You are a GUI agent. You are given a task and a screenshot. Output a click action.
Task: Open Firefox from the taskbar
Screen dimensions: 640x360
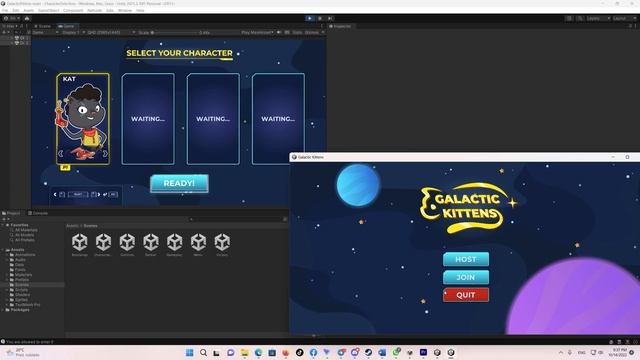(x=286, y=353)
